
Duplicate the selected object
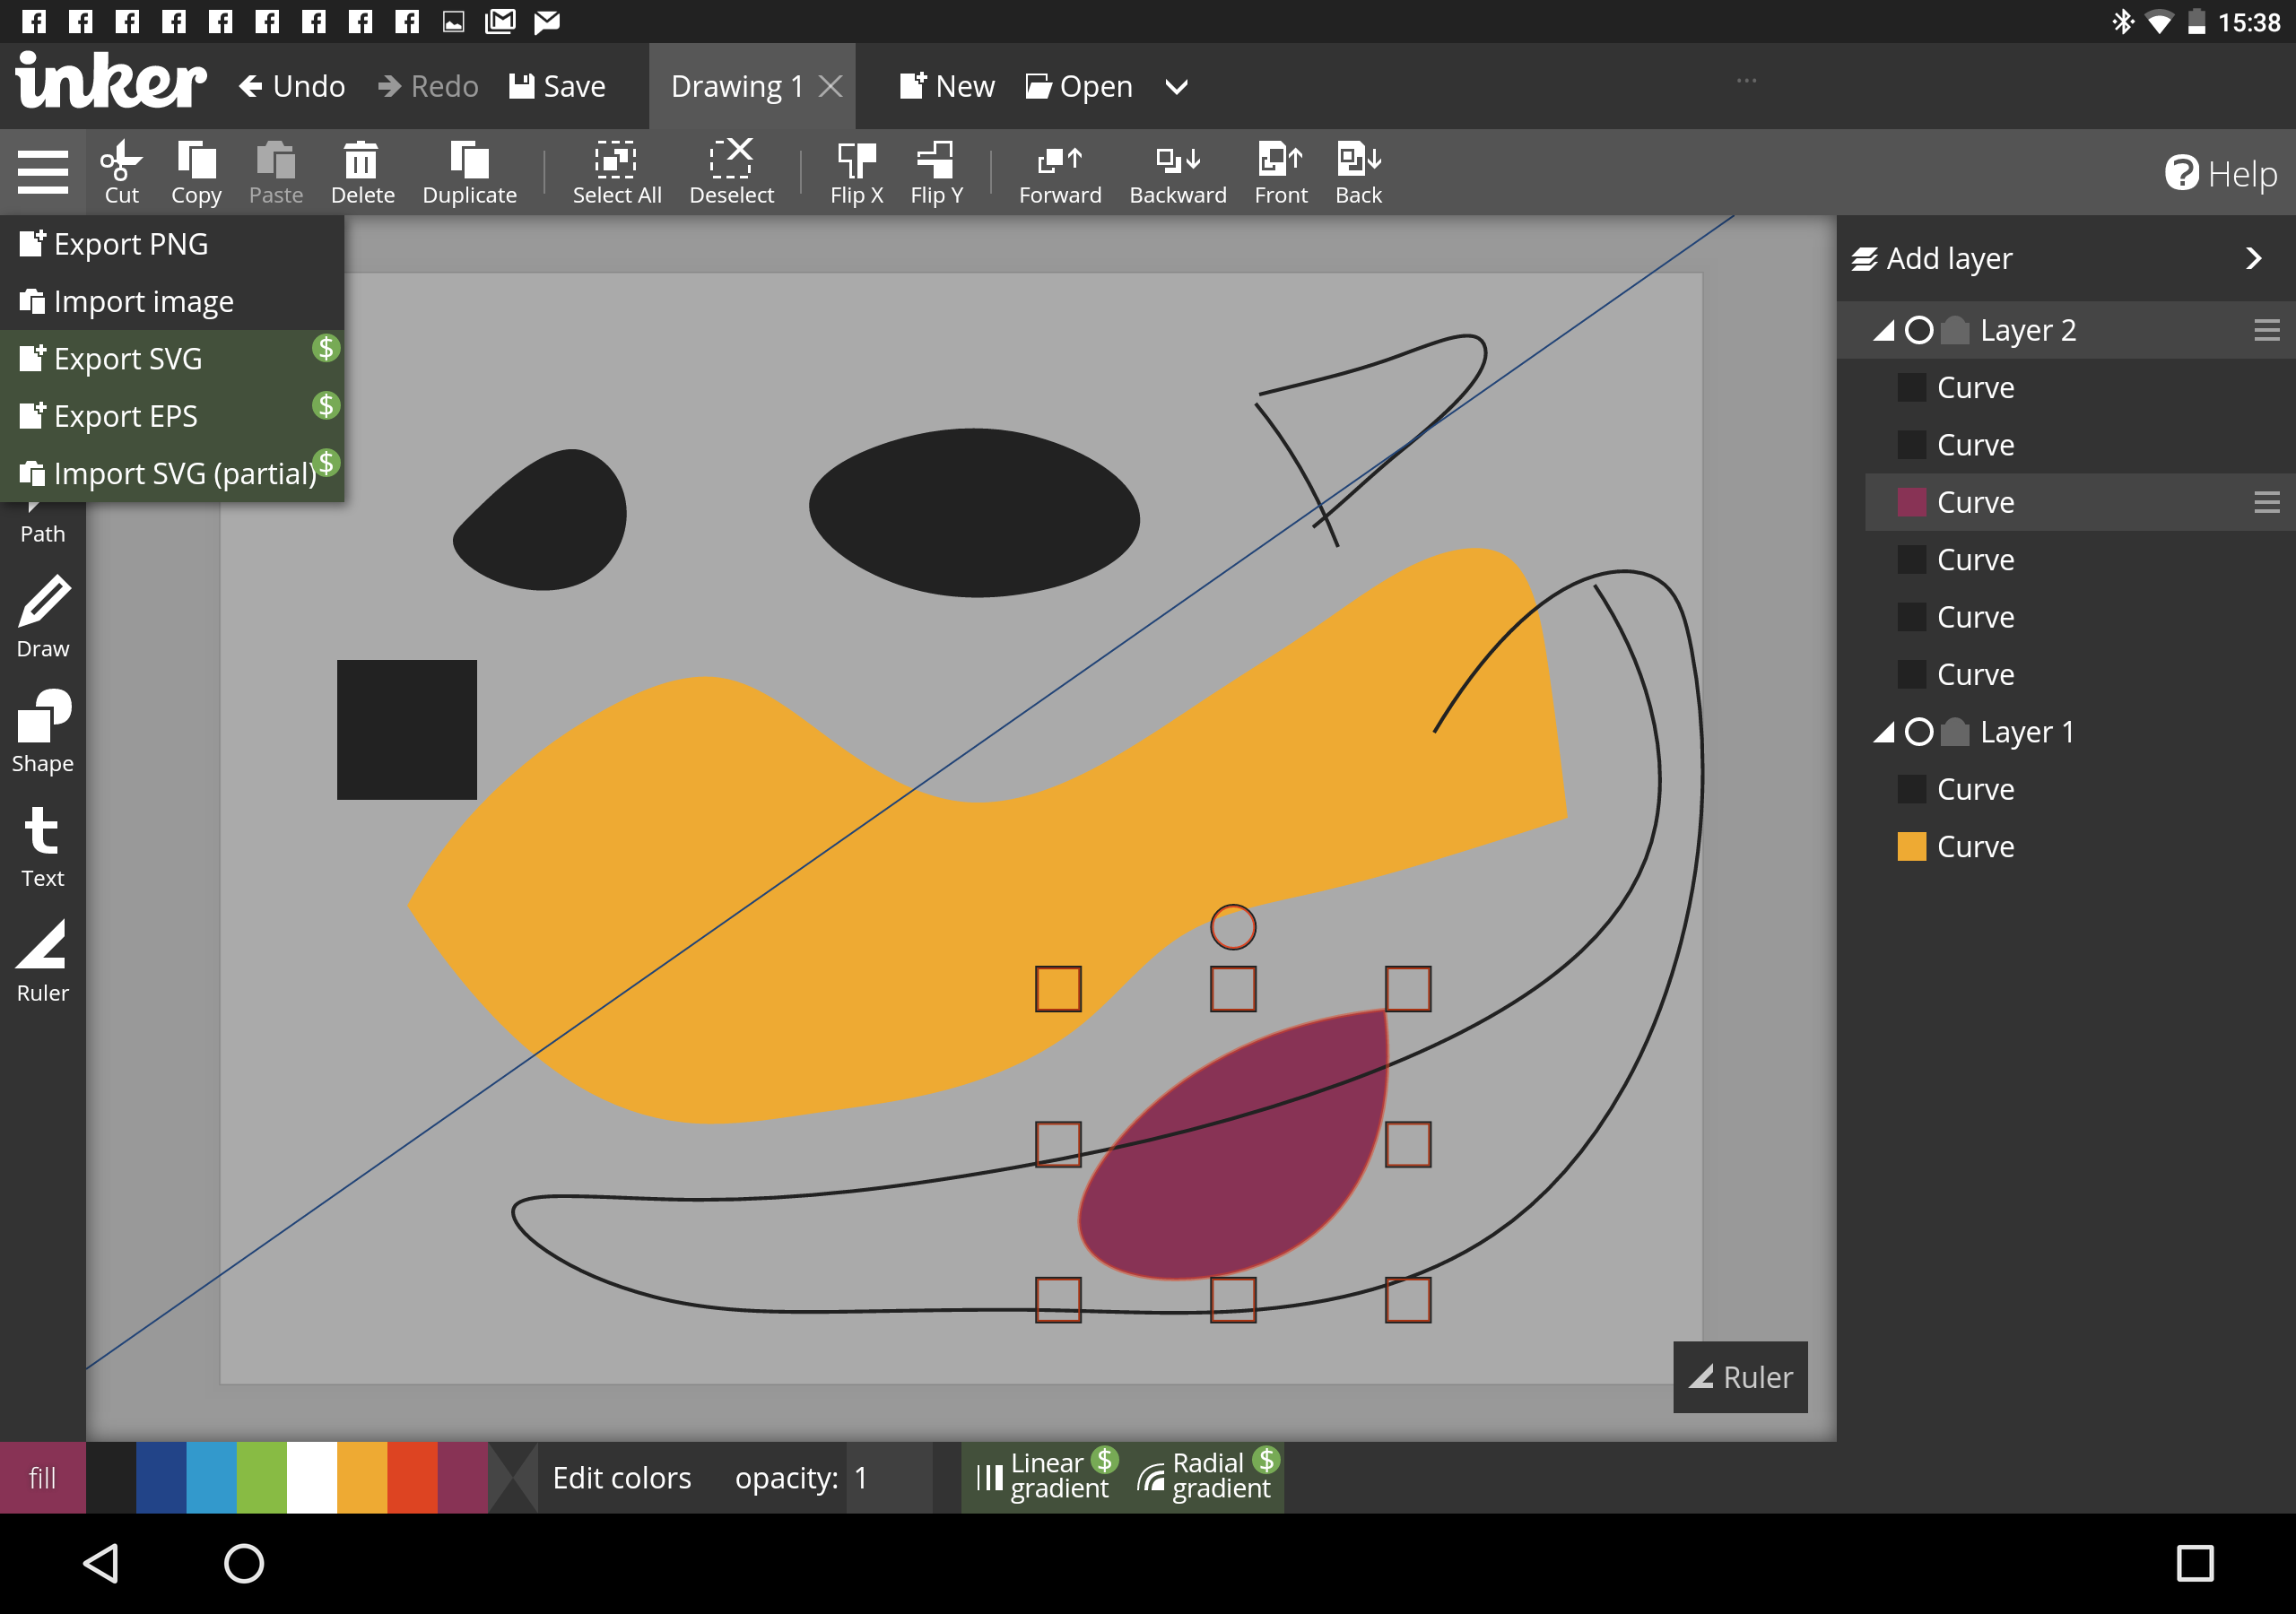click(469, 172)
